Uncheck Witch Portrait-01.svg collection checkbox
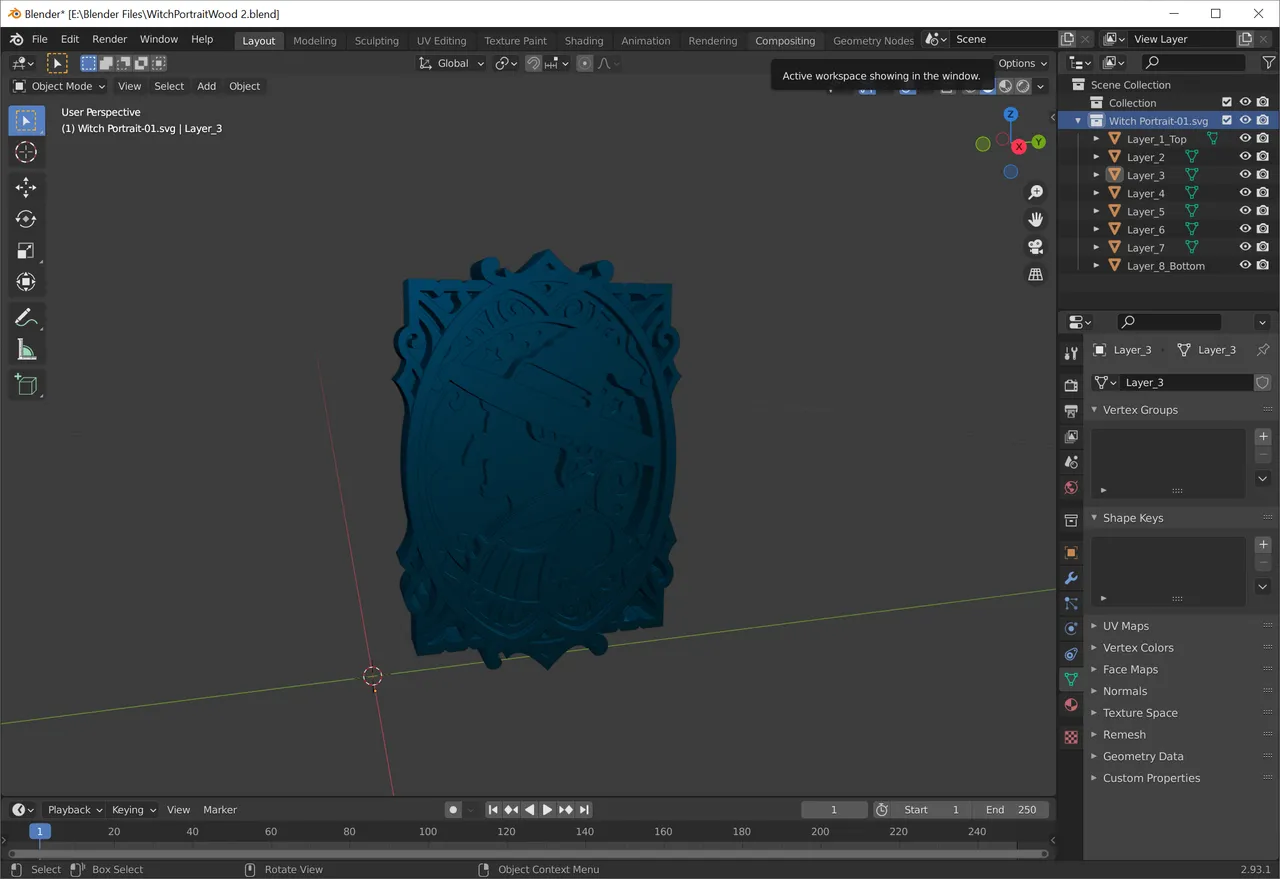Image resolution: width=1280 pixels, height=879 pixels. [1227, 120]
